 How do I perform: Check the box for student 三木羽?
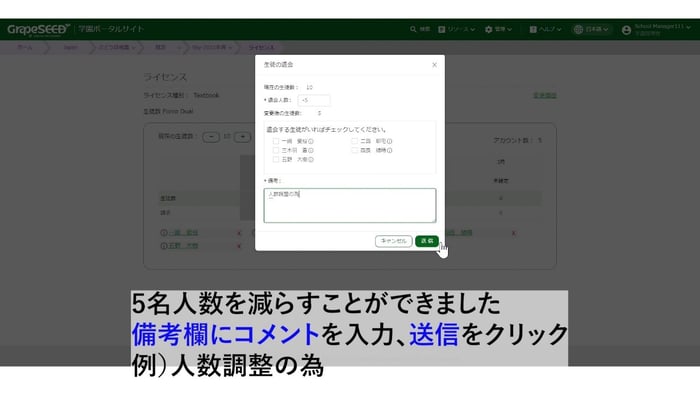[x=276, y=151]
